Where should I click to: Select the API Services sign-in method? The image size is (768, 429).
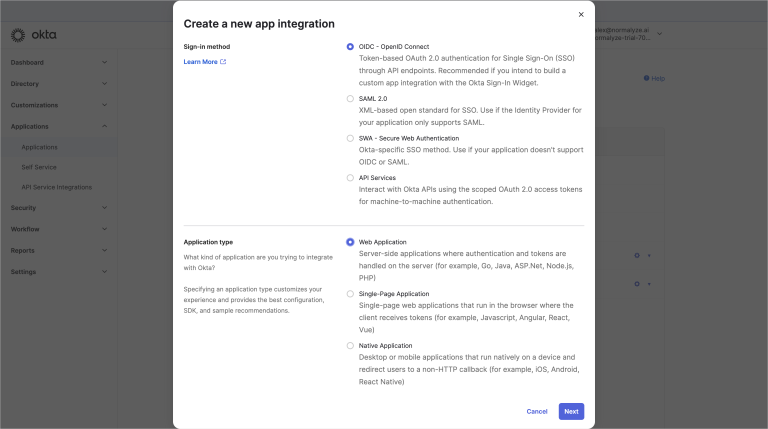pyautogui.click(x=350, y=178)
